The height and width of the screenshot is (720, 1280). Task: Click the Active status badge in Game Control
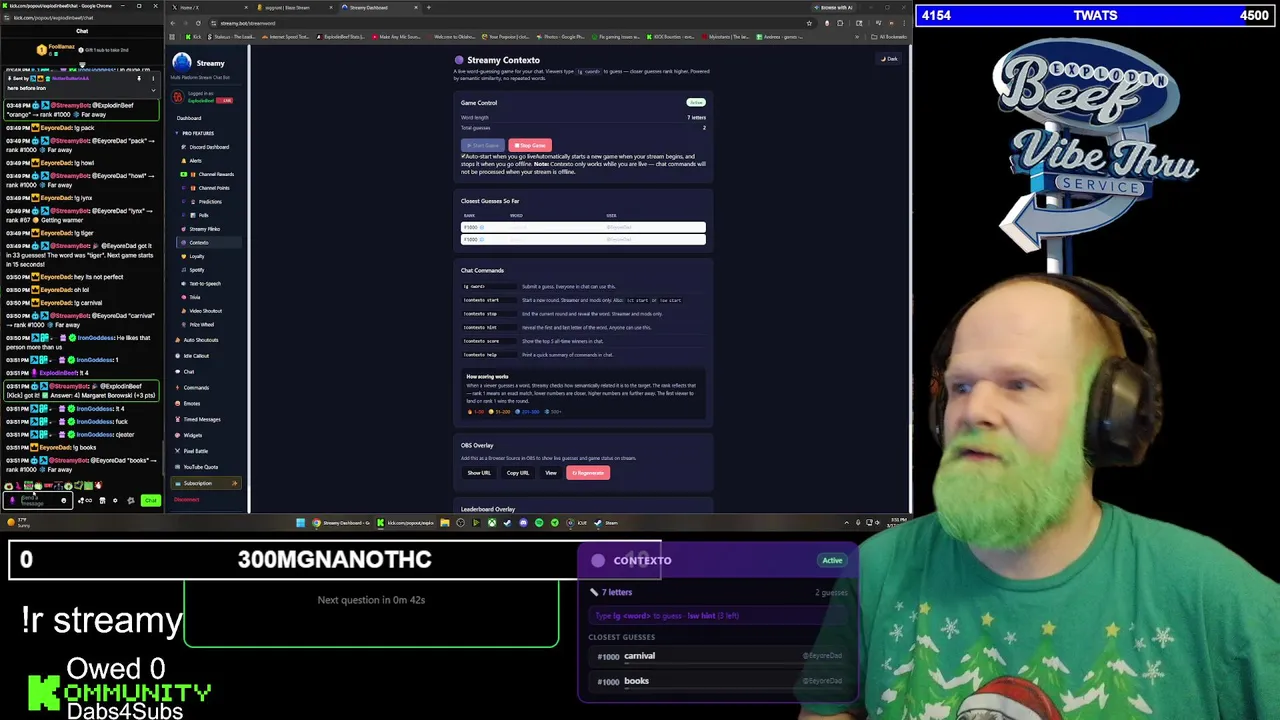(696, 102)
